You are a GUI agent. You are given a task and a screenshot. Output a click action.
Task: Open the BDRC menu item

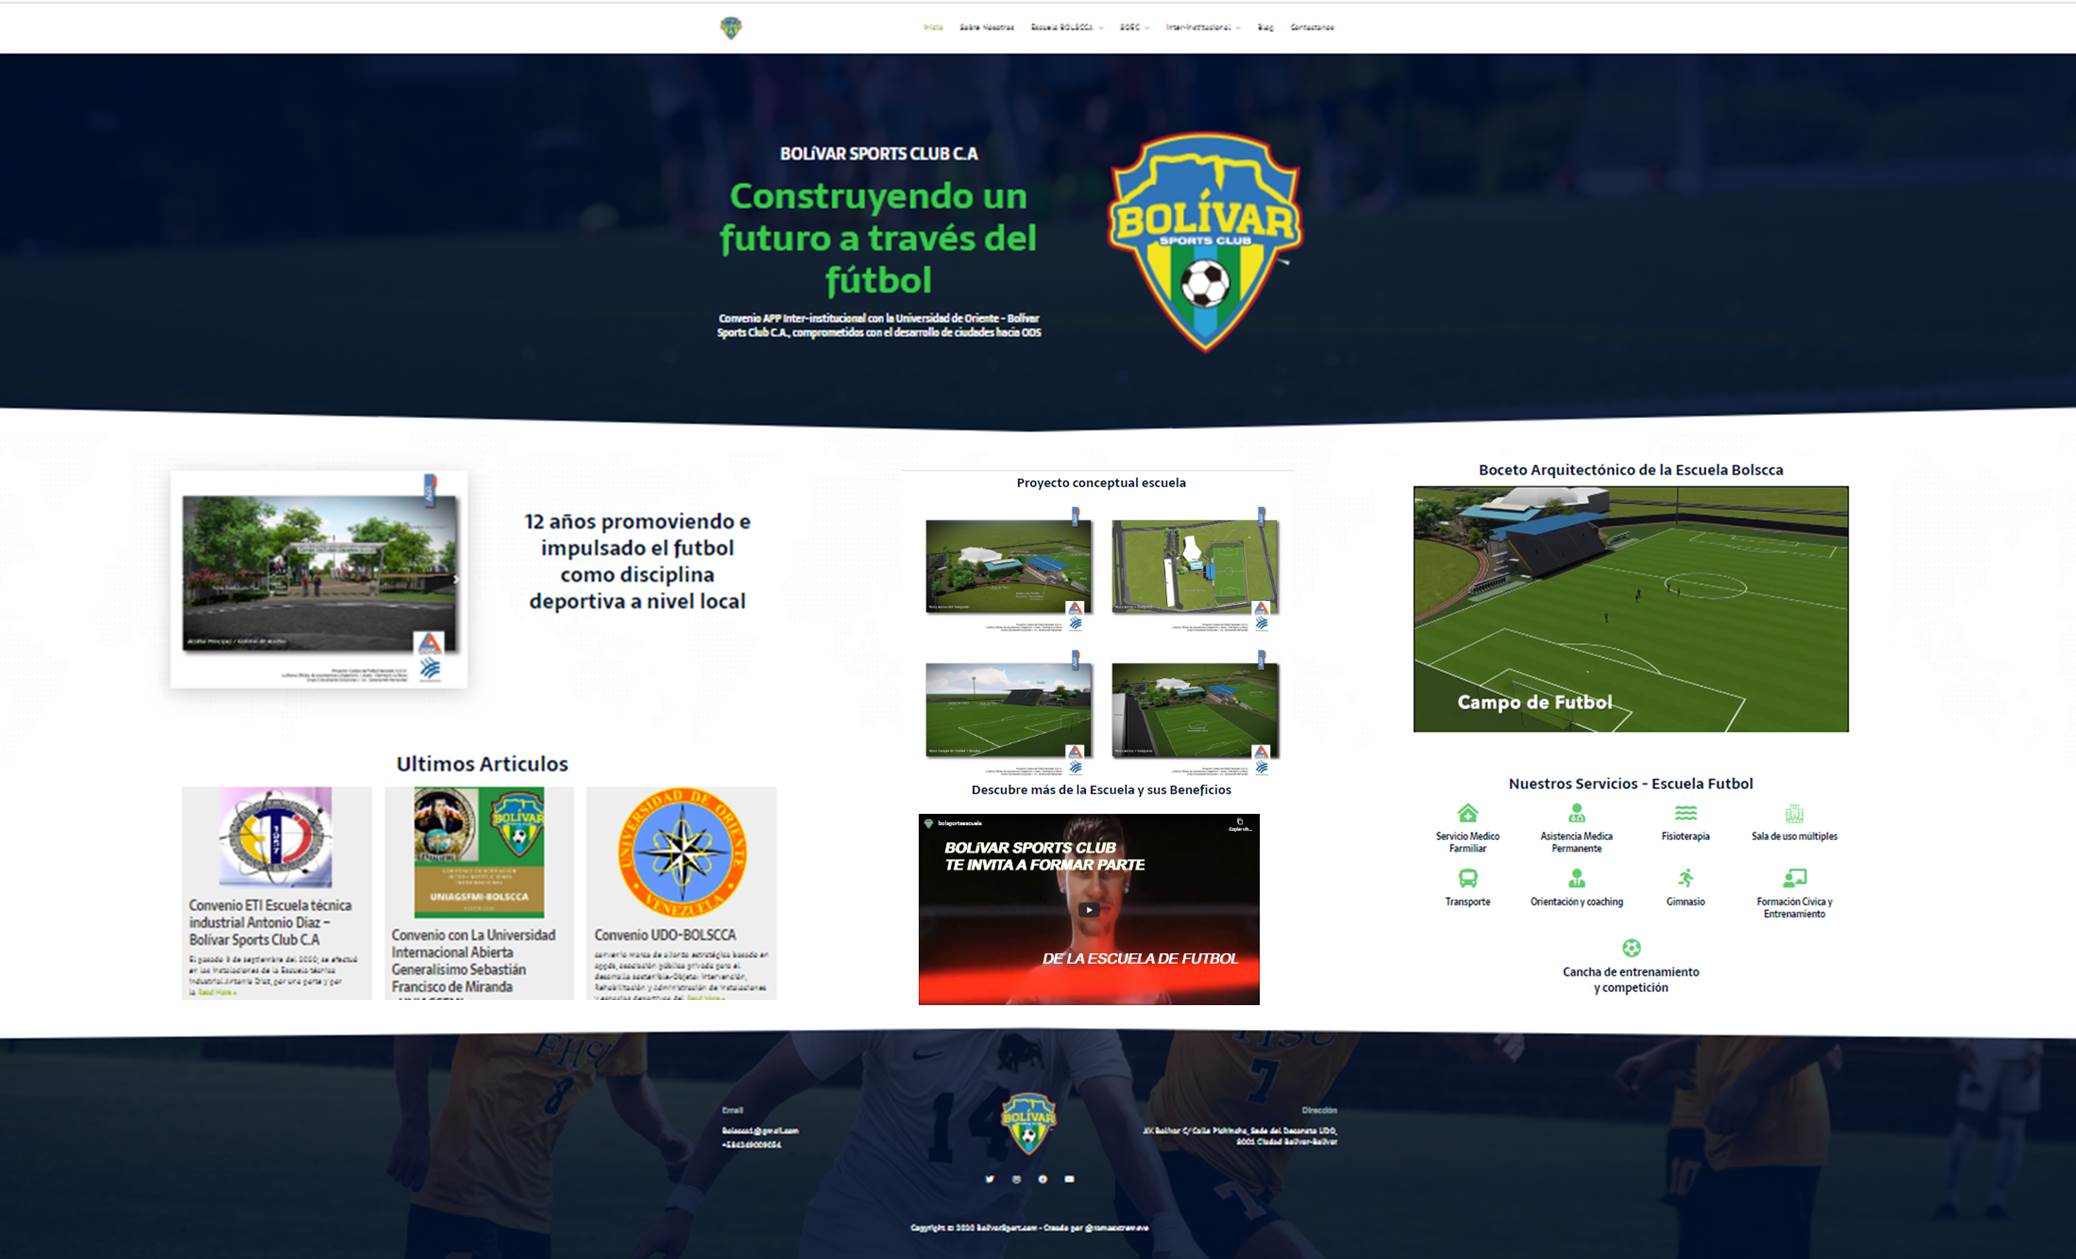pos(1130,28)
